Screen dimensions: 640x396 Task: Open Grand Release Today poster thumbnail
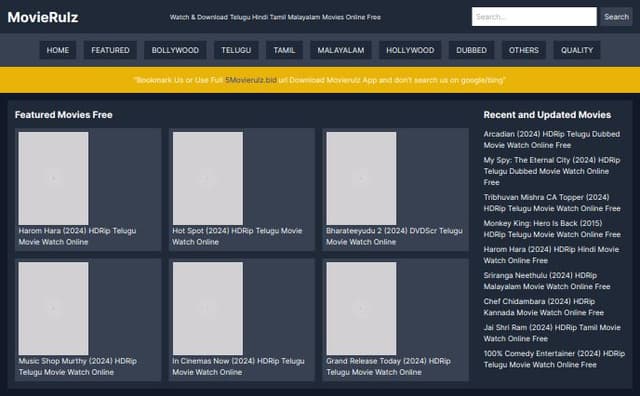[361, 308]
